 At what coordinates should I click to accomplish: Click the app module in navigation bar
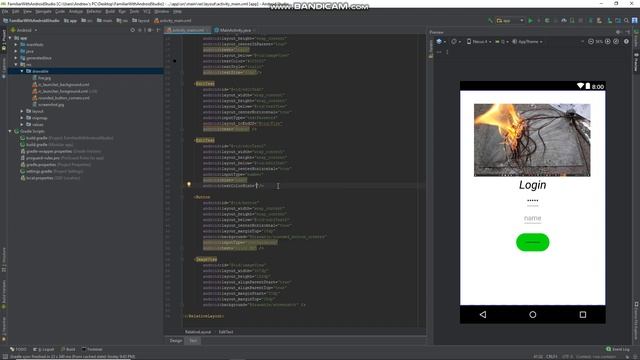(71, 20)
